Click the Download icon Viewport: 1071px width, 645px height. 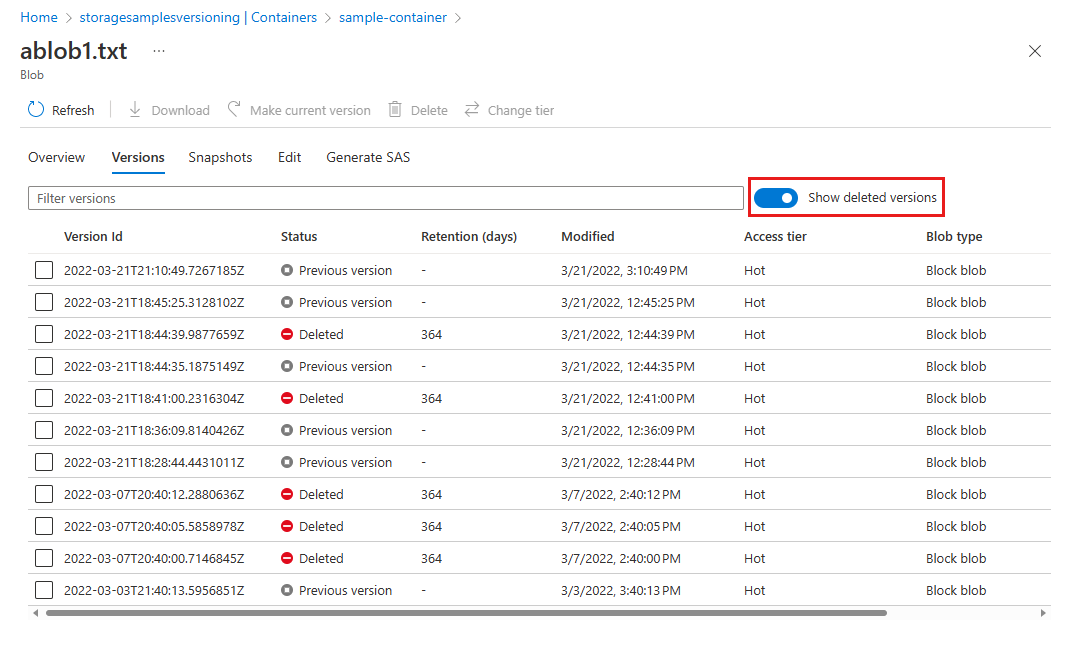[168, 109]
